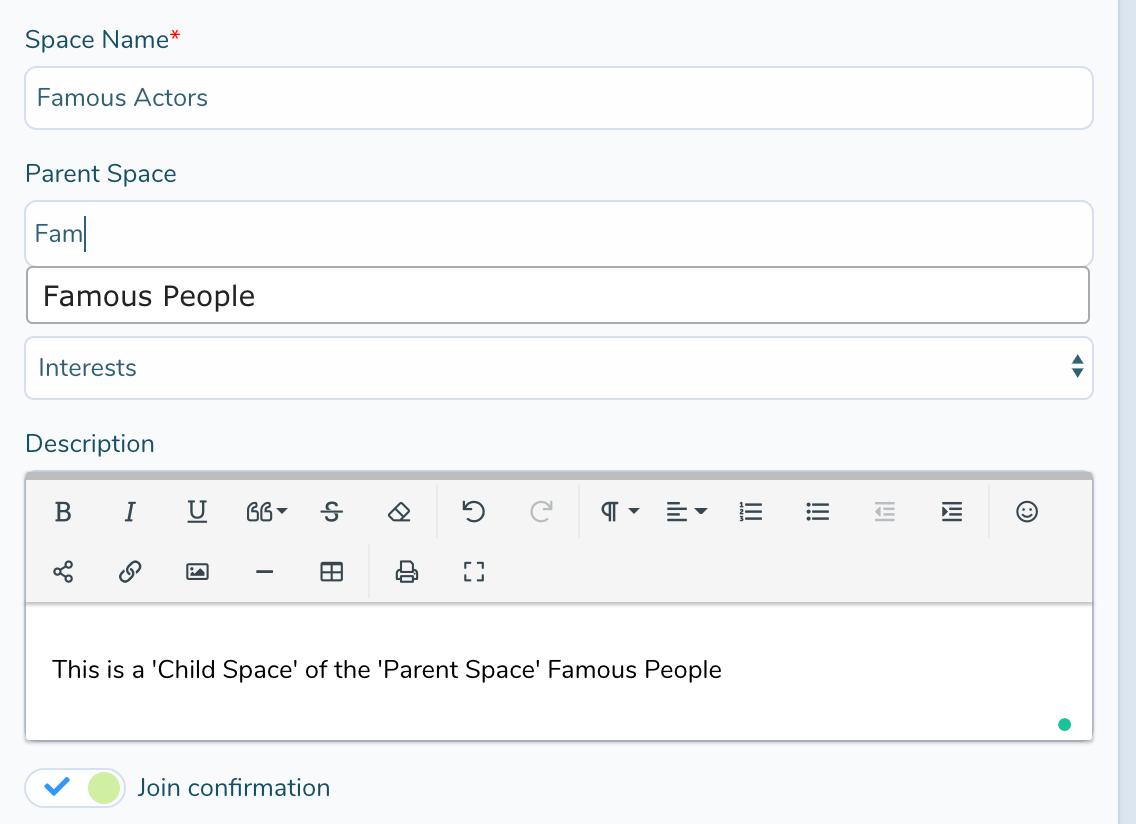Insert an image into description
The height and width of the screenshot is (824, 1136).
point(197,572)
